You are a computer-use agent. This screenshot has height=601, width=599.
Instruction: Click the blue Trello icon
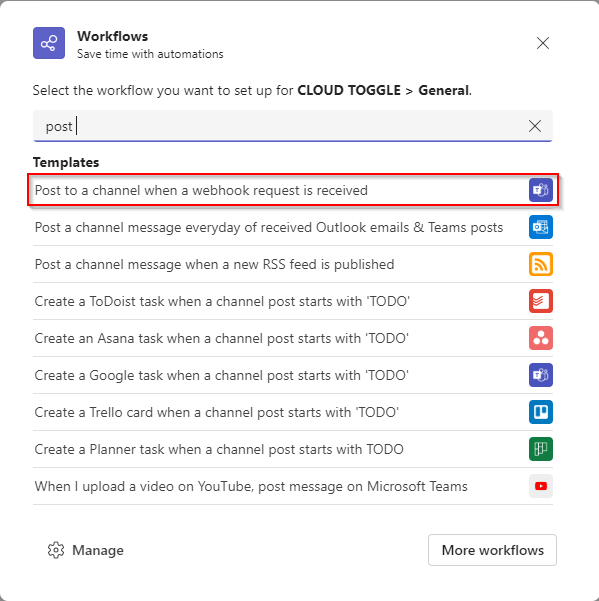click(541, 412)
